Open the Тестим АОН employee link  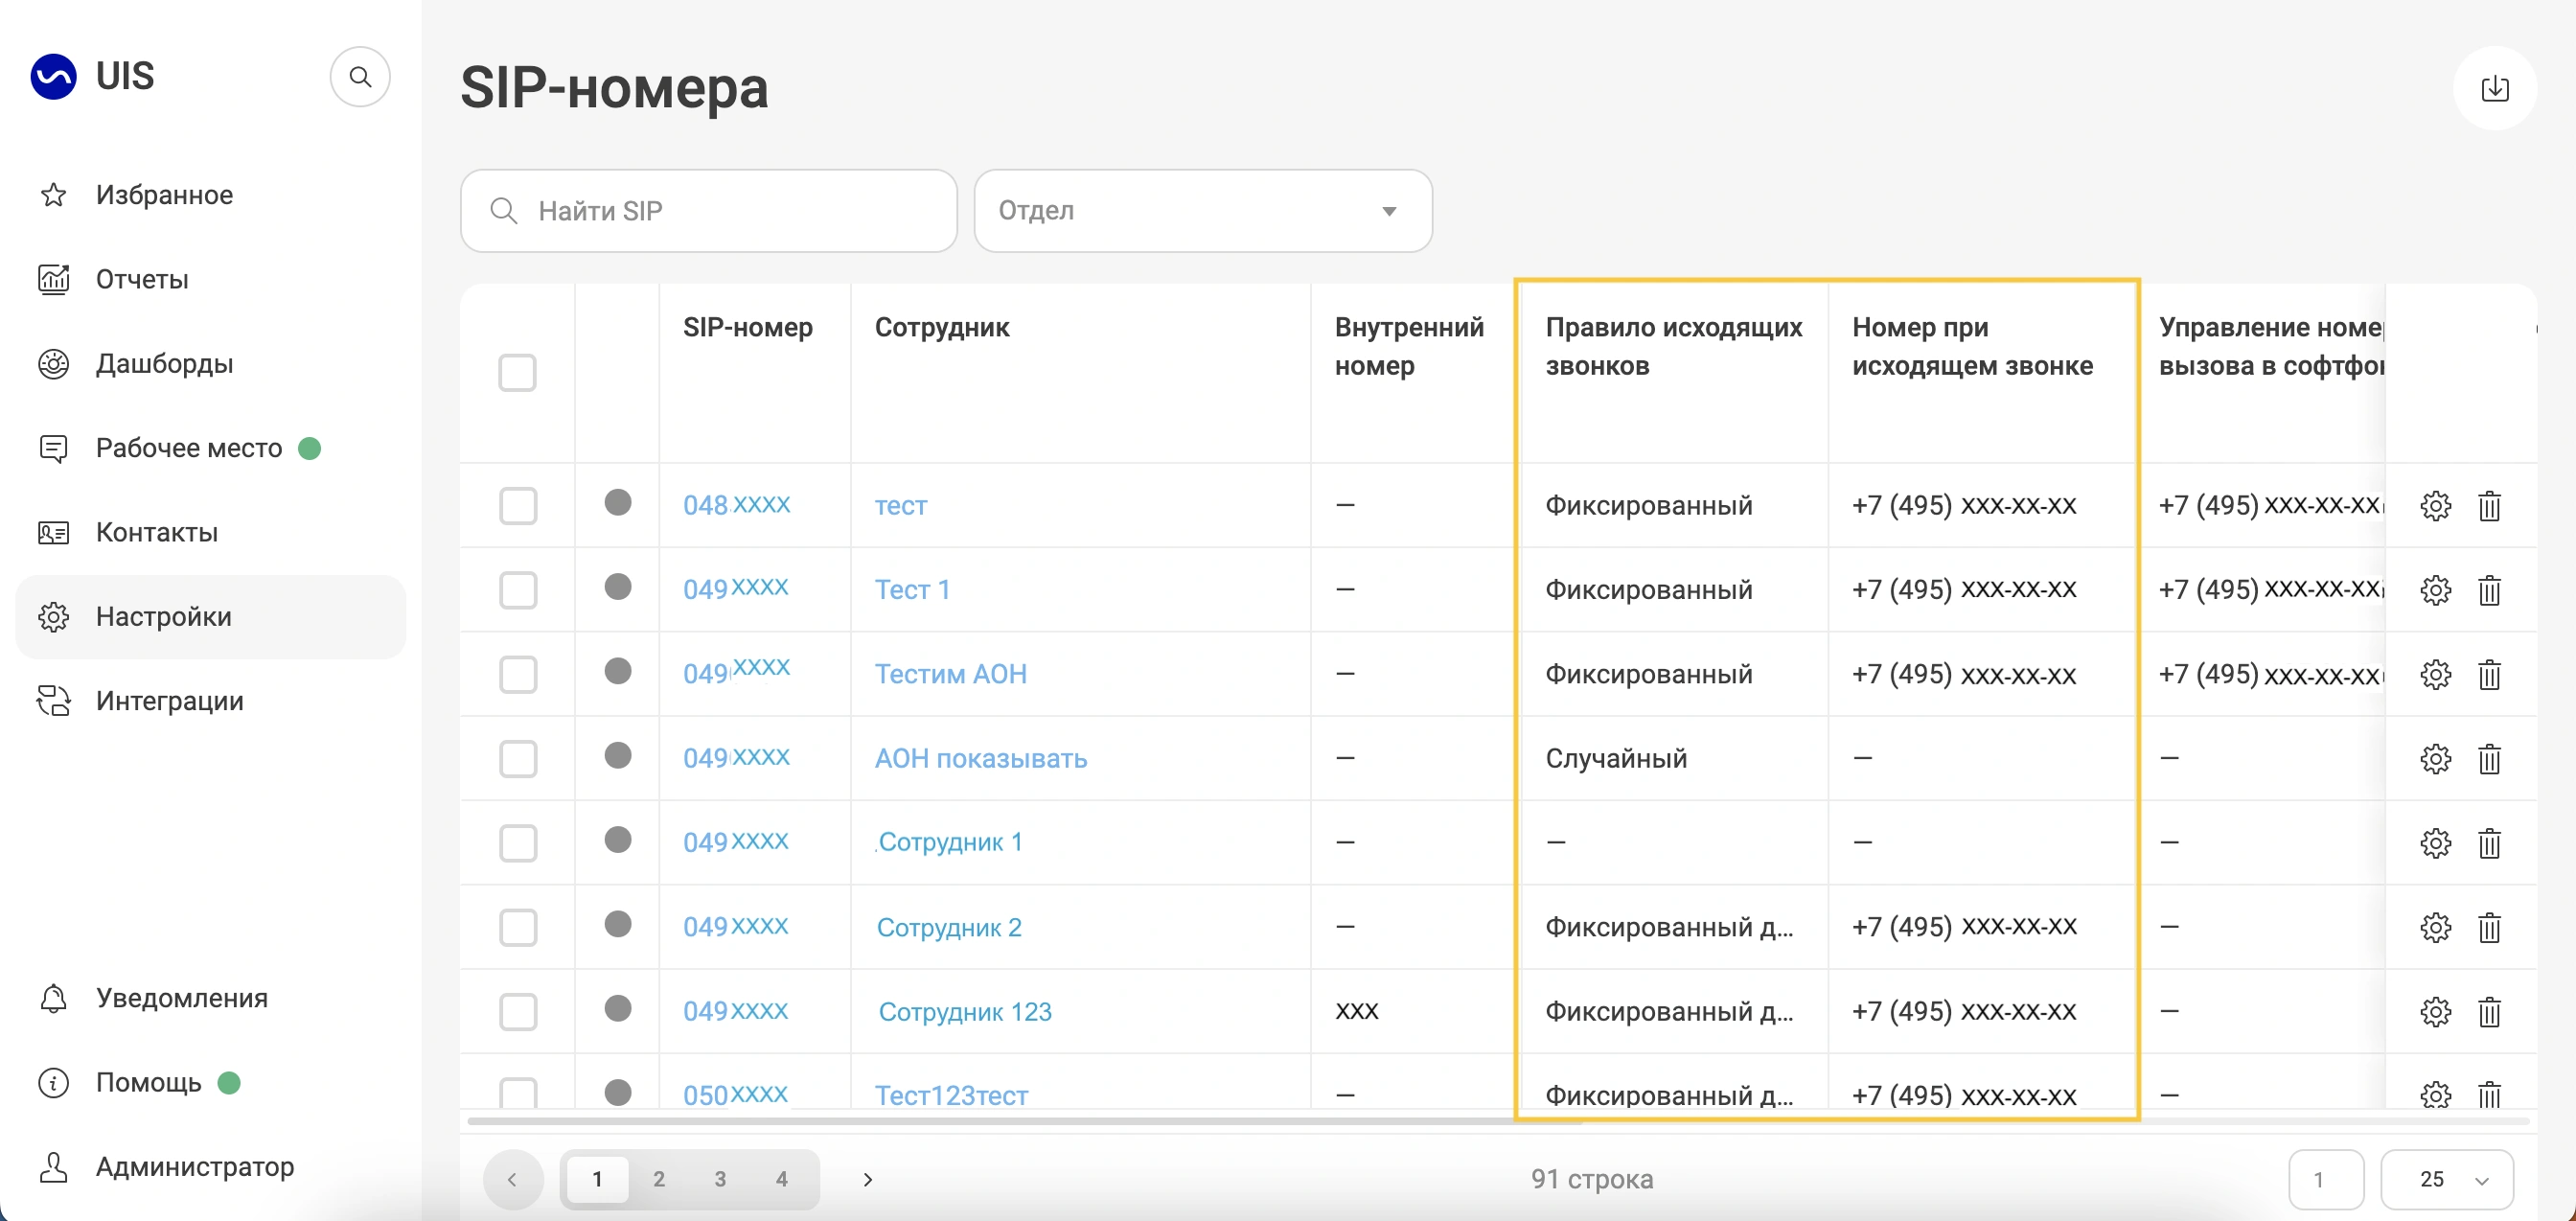tap(950, 674)
